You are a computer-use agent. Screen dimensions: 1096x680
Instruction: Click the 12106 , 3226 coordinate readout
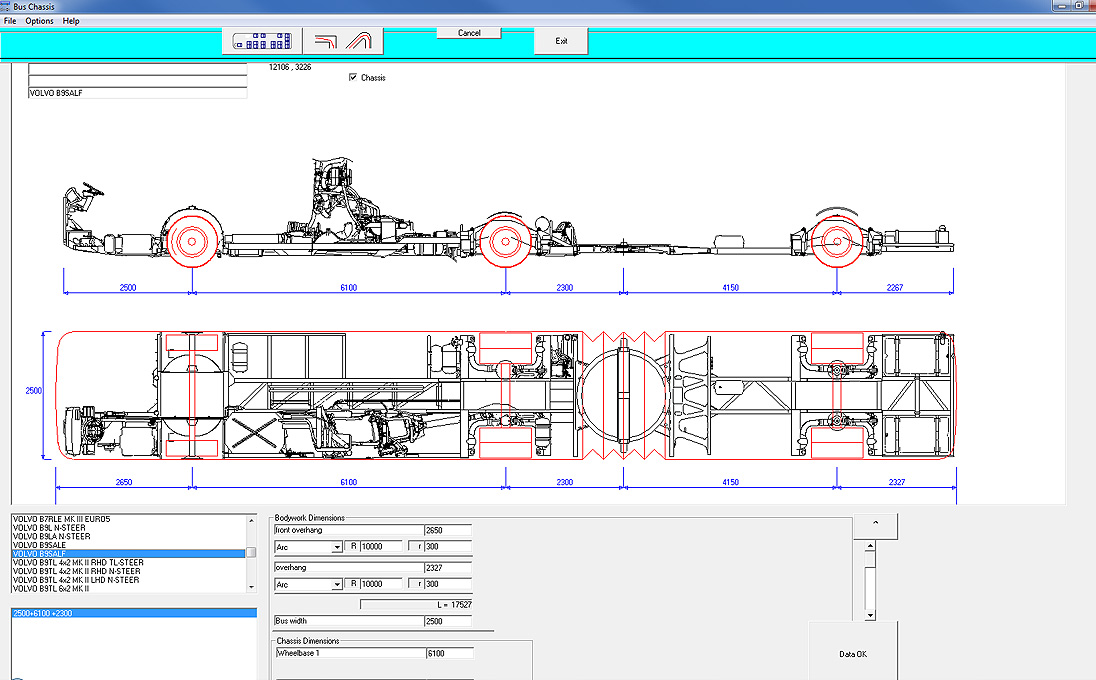(290, 67)
